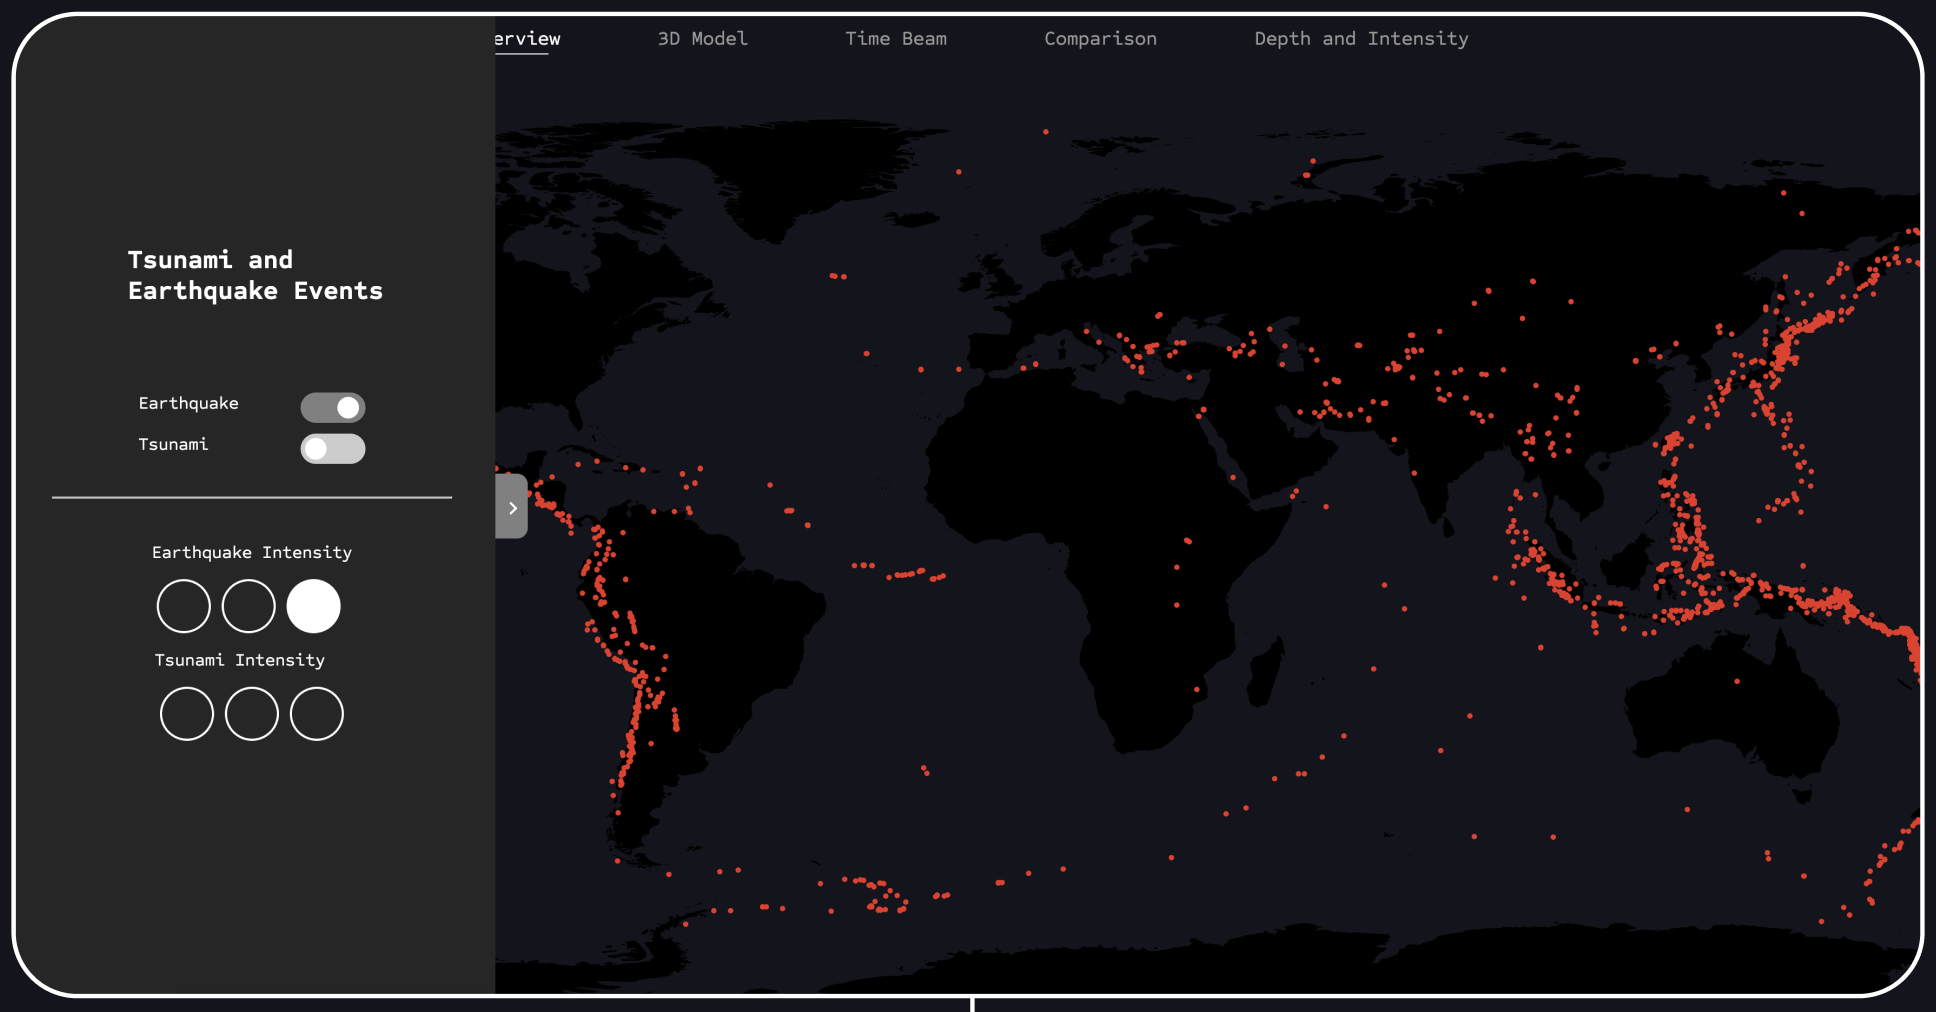
Task: Click the Tsunami and Earthquake Events title
Action: (255, 275)
